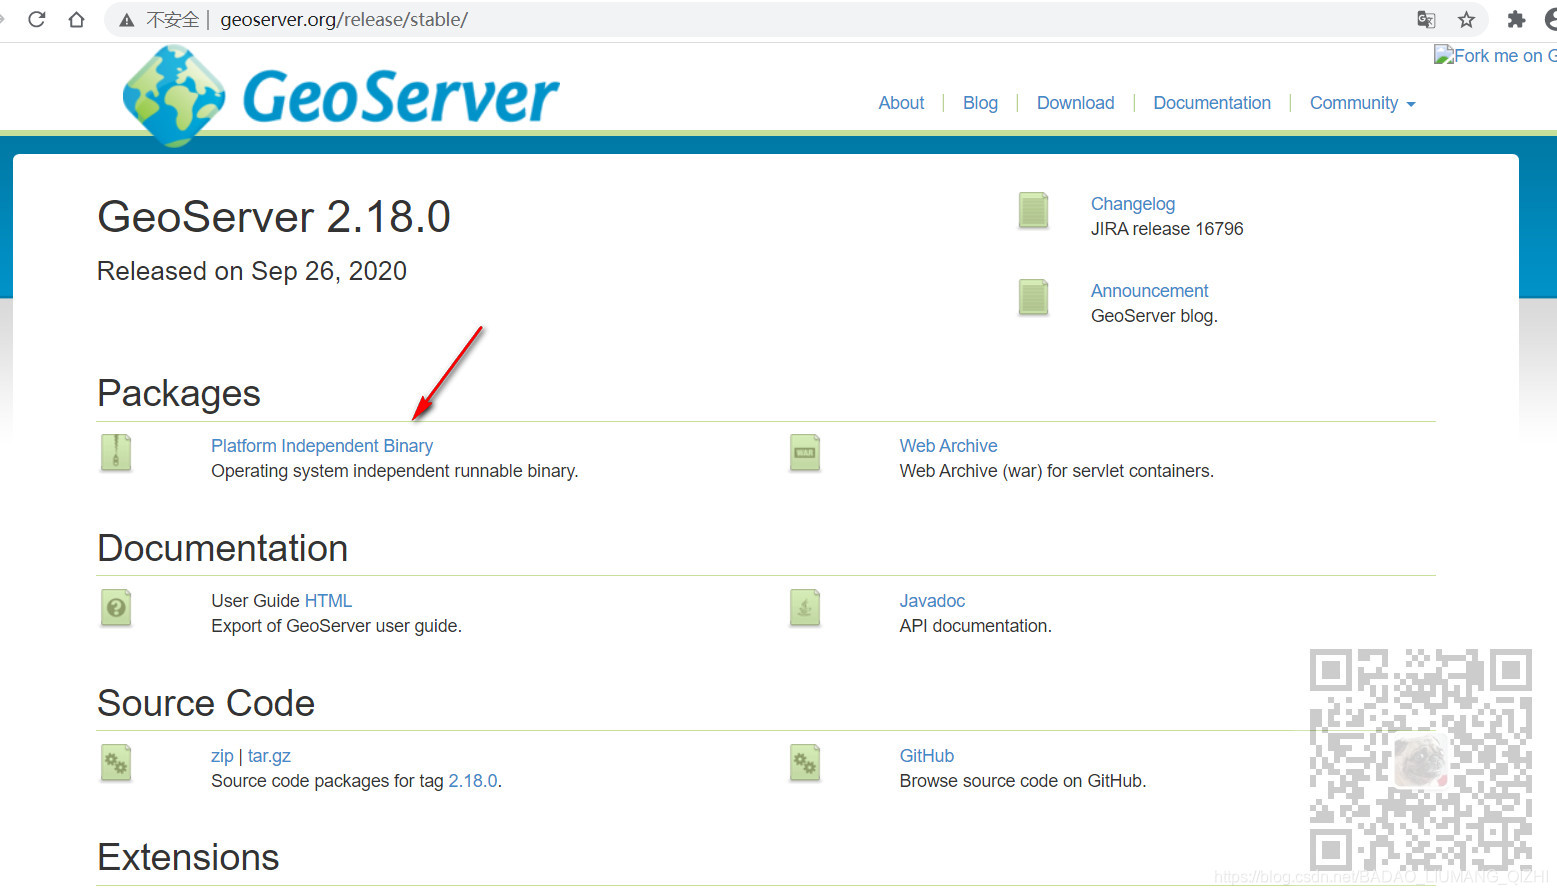Open the About menu item
The image size is (1557, 895).
click(x=901, y=103)
